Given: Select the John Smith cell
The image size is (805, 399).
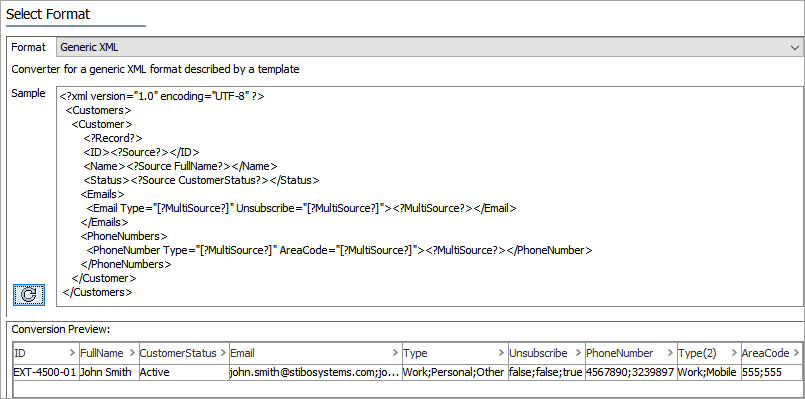Looking at the screenshot, I should point(108,372).
